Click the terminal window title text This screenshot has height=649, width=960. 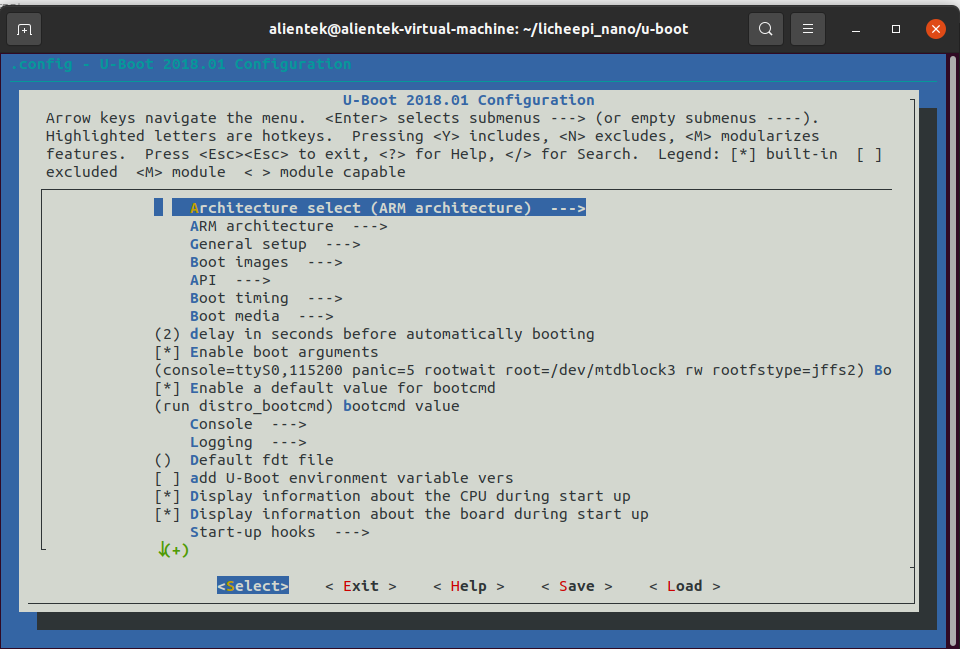(x=478, y=29)
